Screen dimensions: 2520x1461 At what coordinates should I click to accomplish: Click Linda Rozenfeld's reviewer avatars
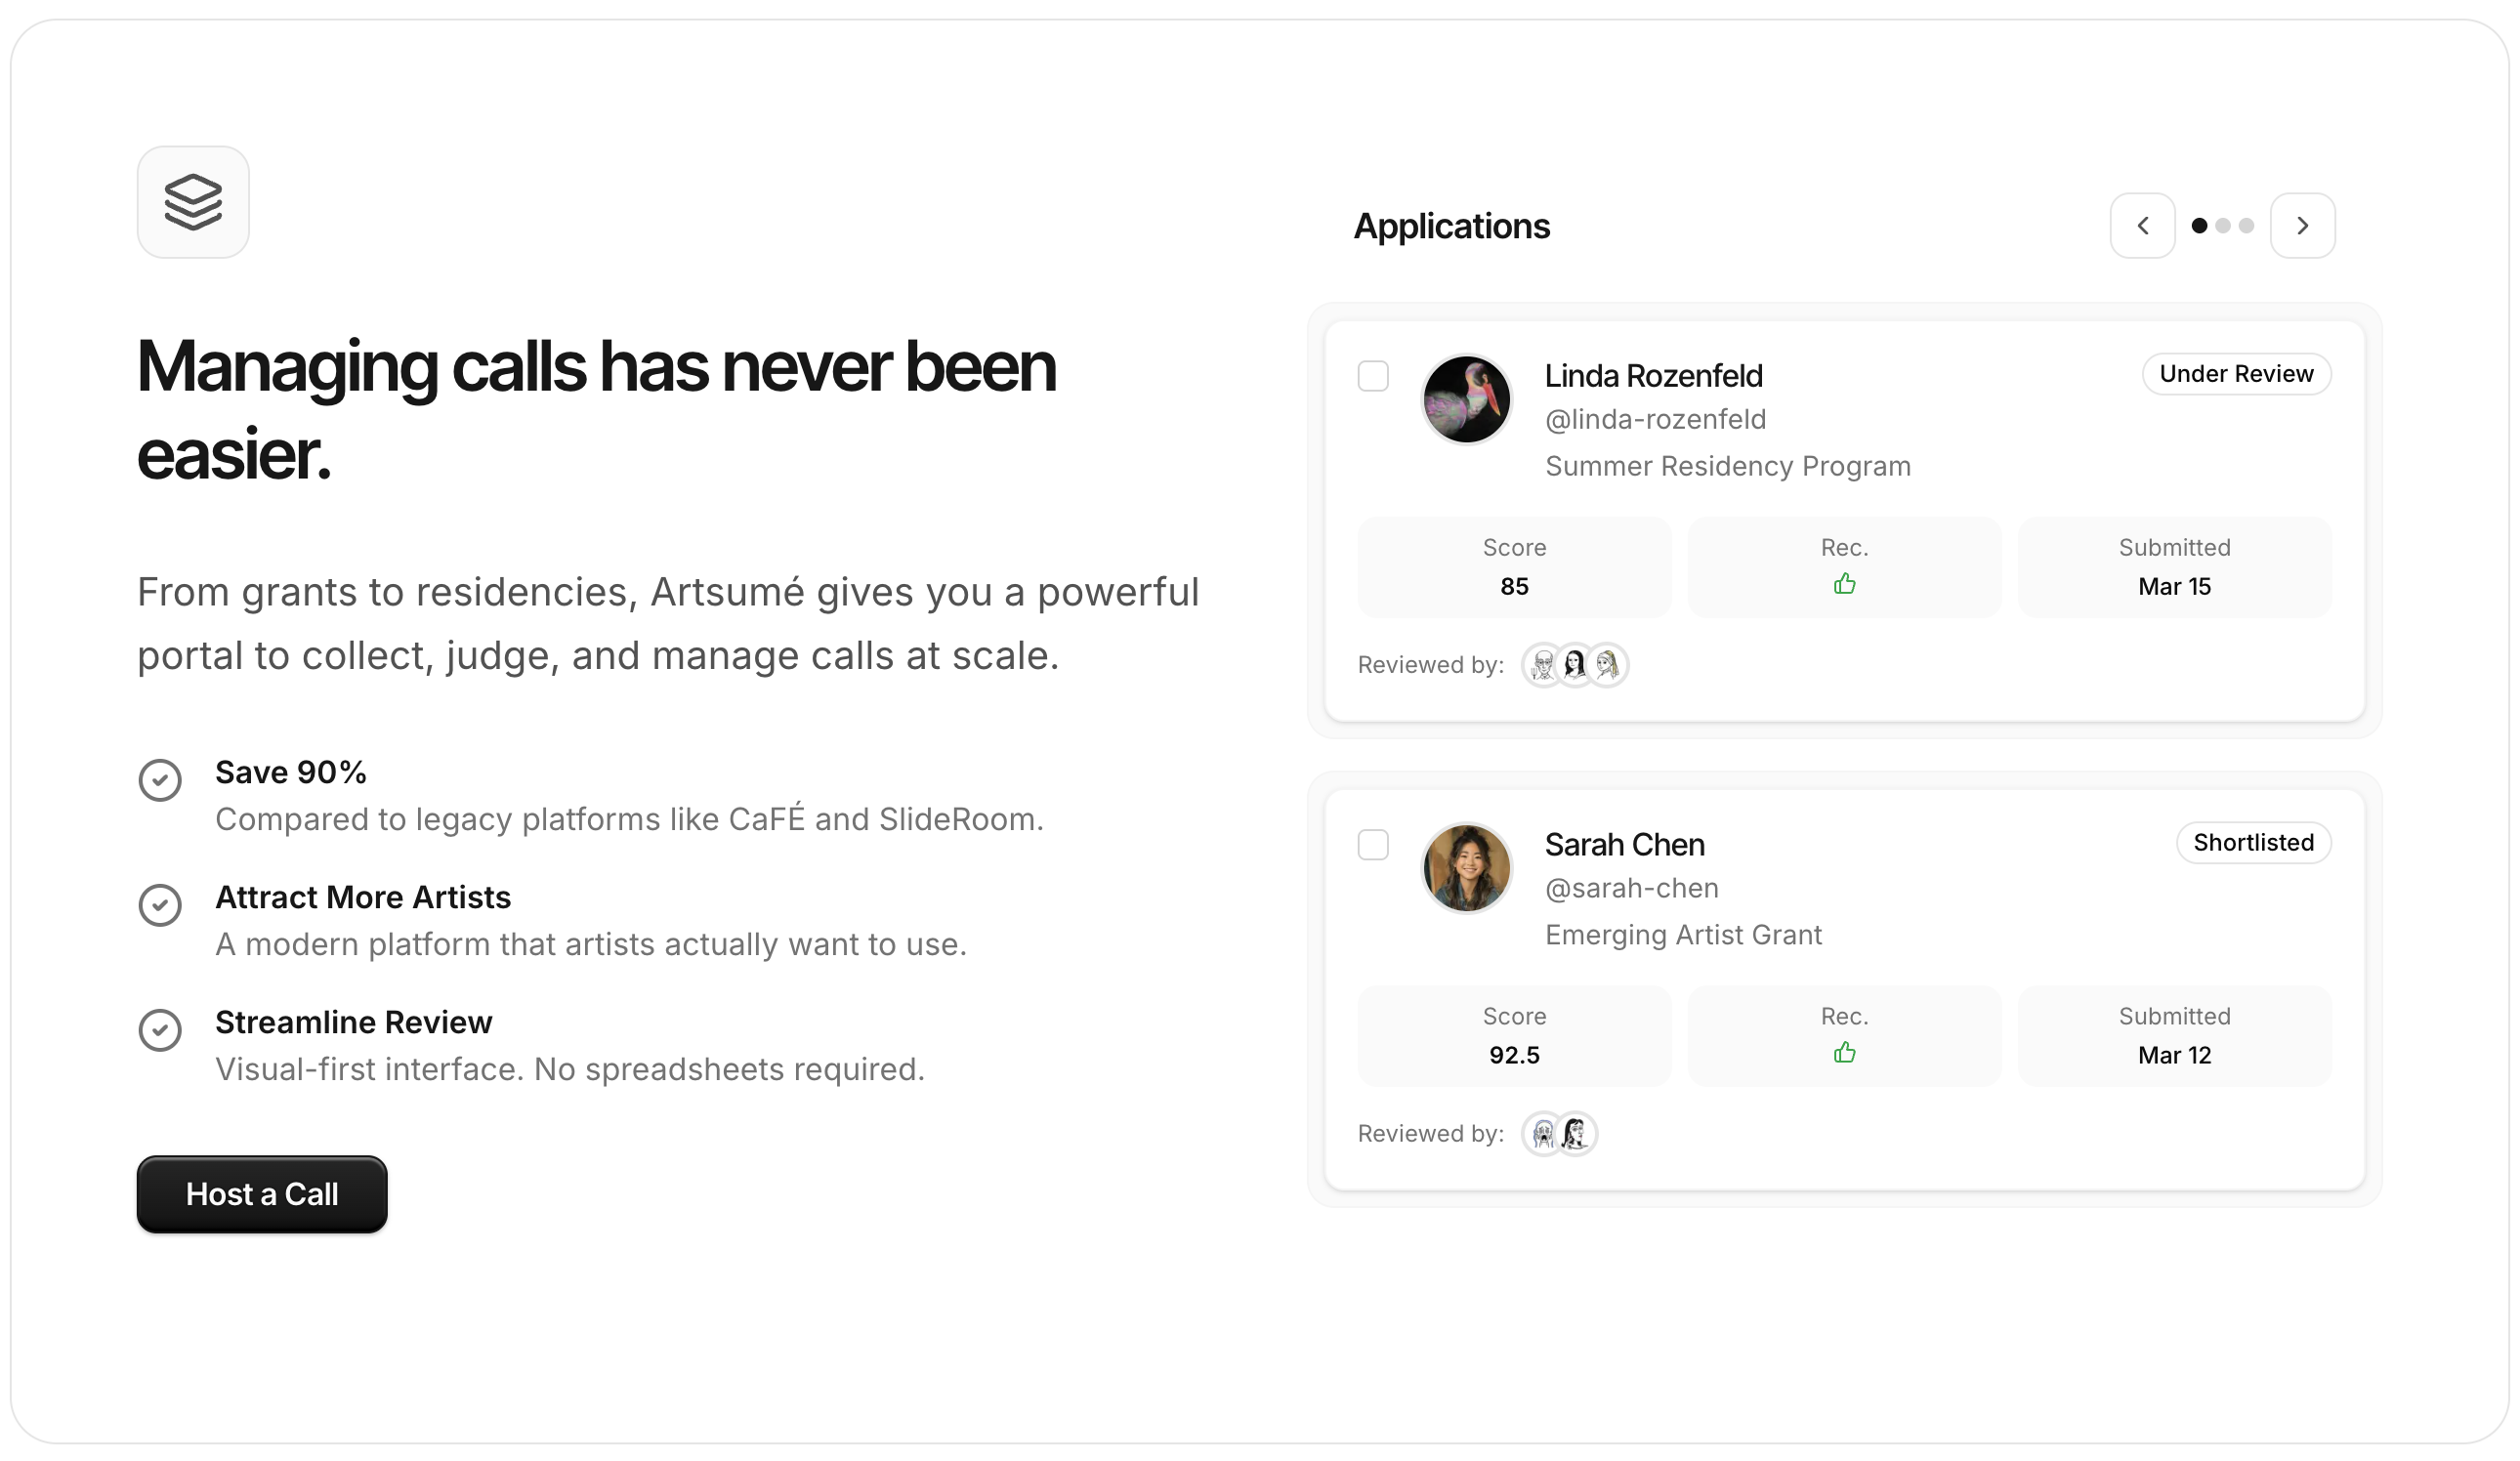tap(1575, 665)
